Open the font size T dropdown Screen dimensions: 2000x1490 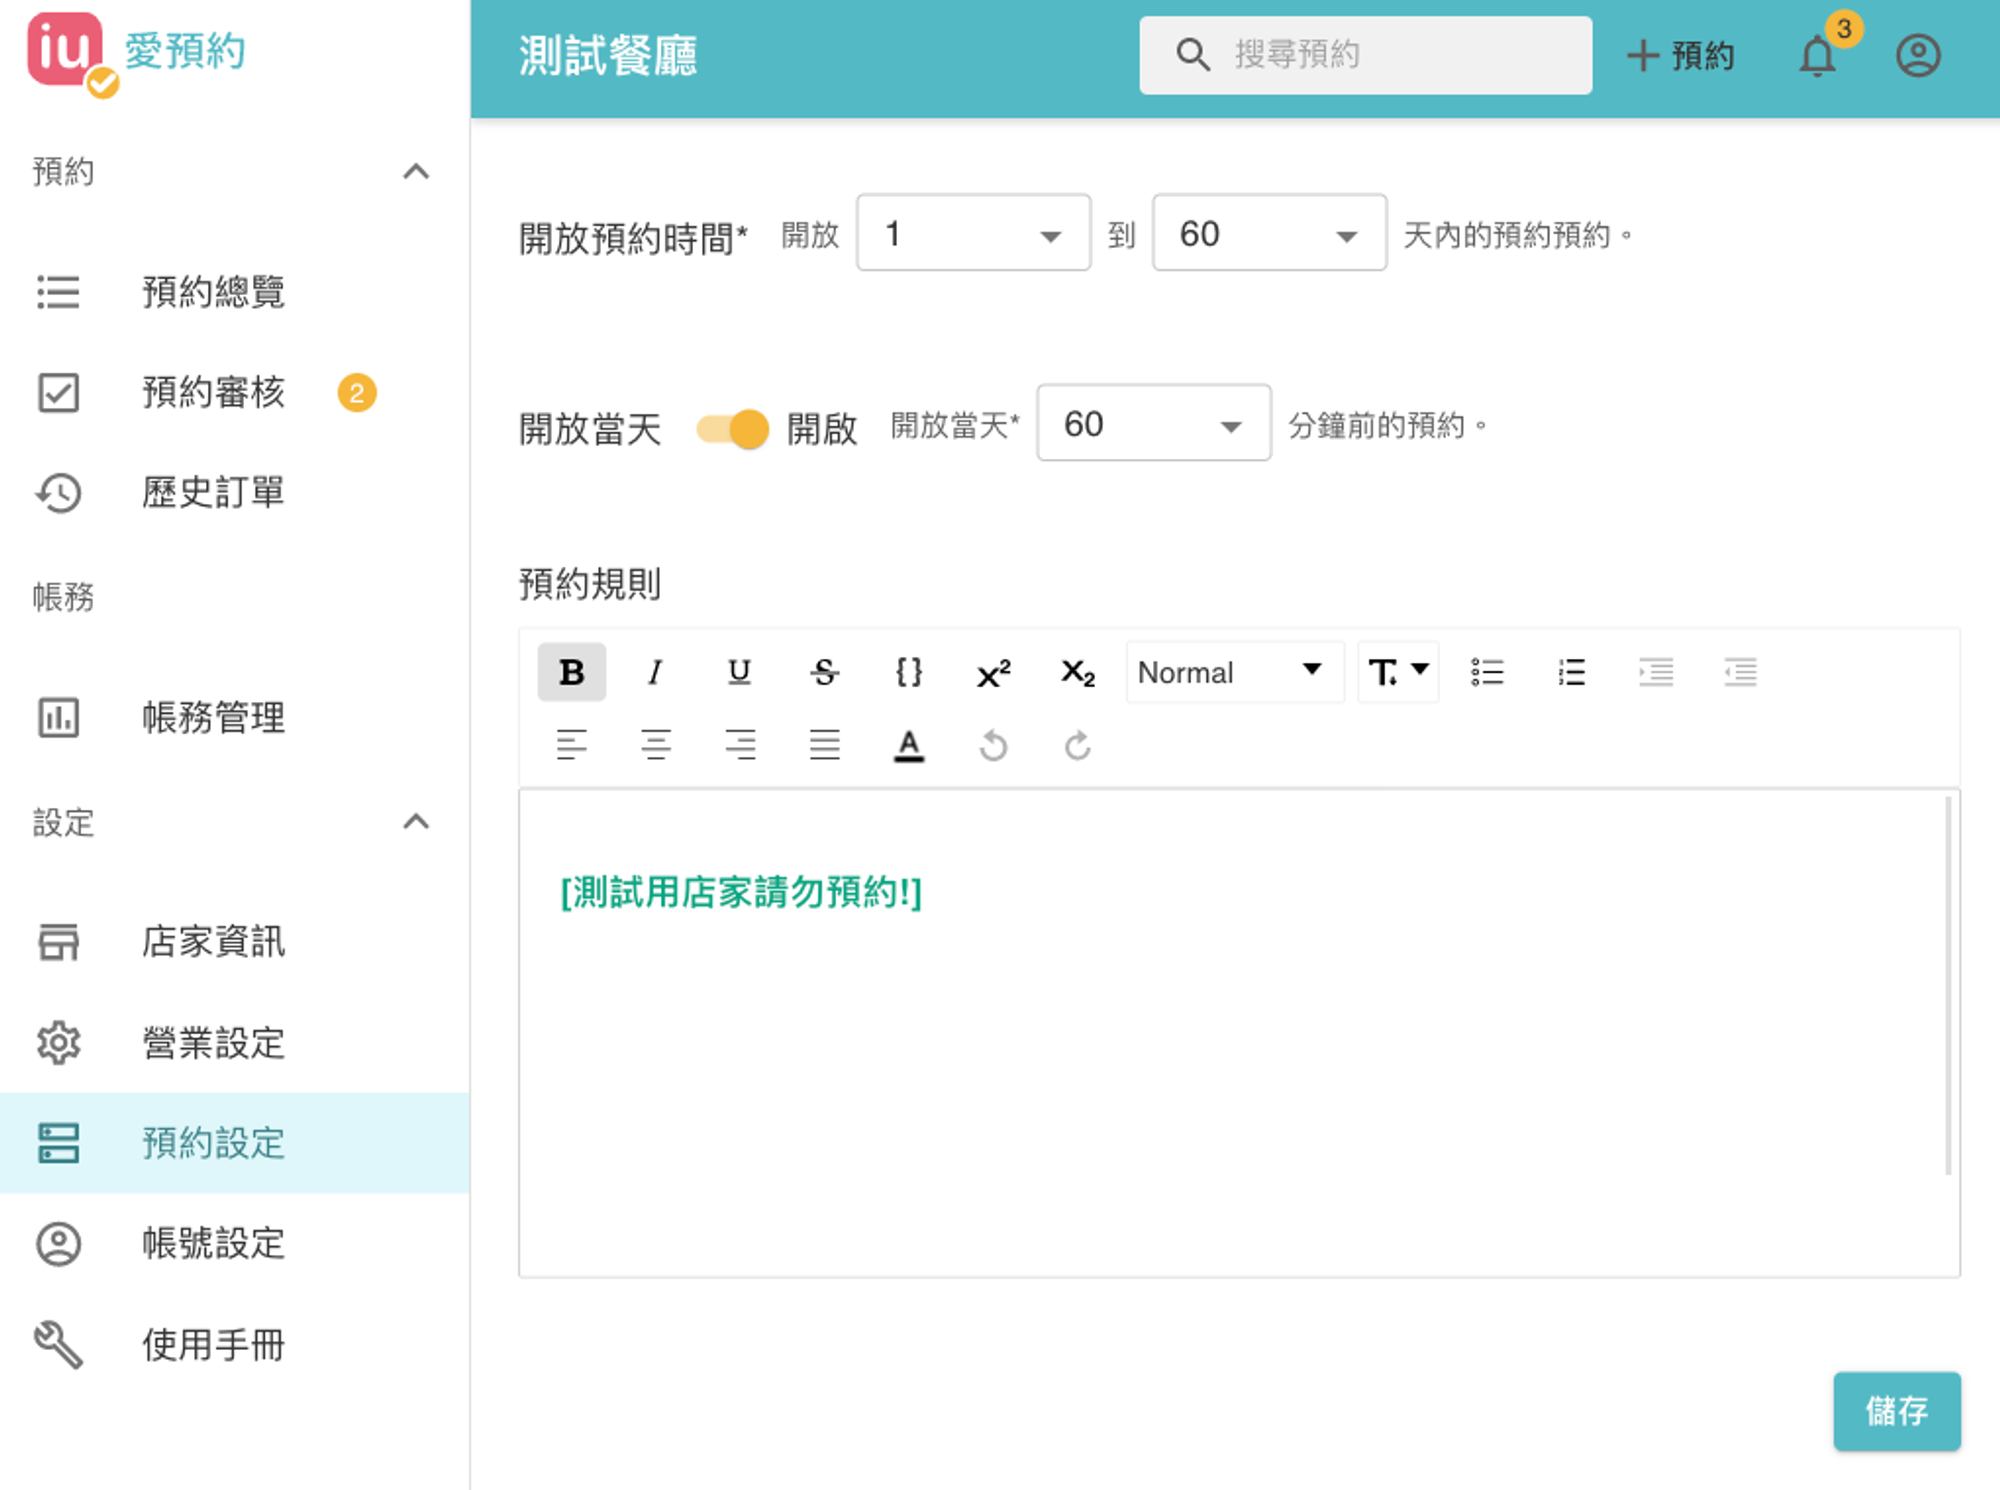tap(1398, 672)
